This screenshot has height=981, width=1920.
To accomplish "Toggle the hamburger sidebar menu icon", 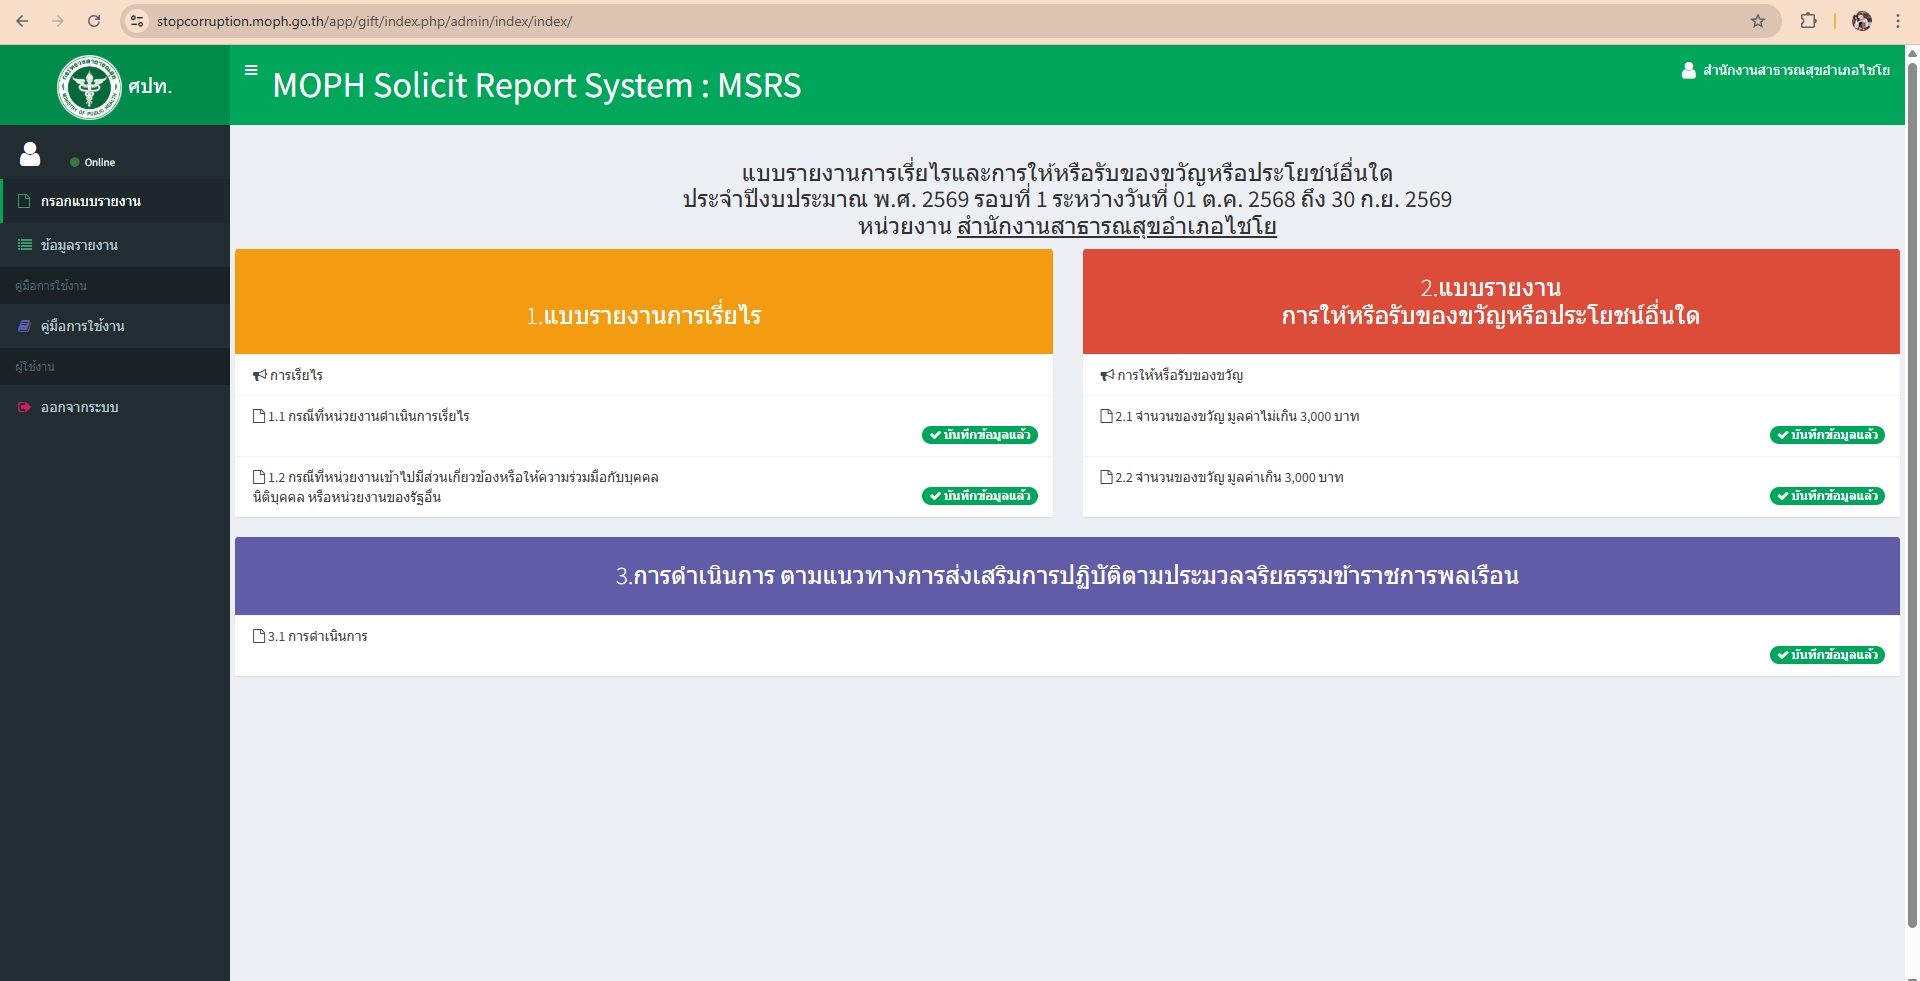I will tap(251, 70).
